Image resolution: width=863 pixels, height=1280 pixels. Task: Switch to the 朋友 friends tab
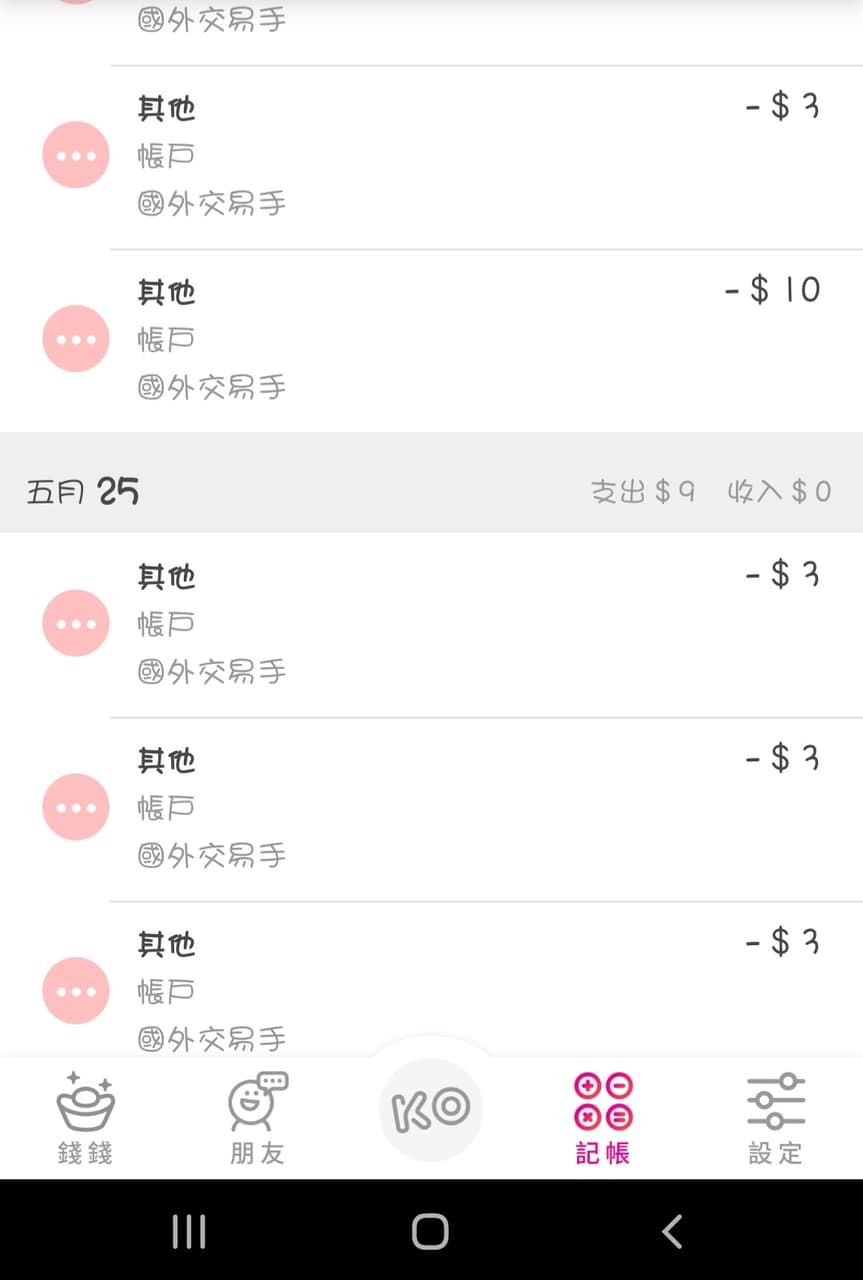click(257, 1117)
